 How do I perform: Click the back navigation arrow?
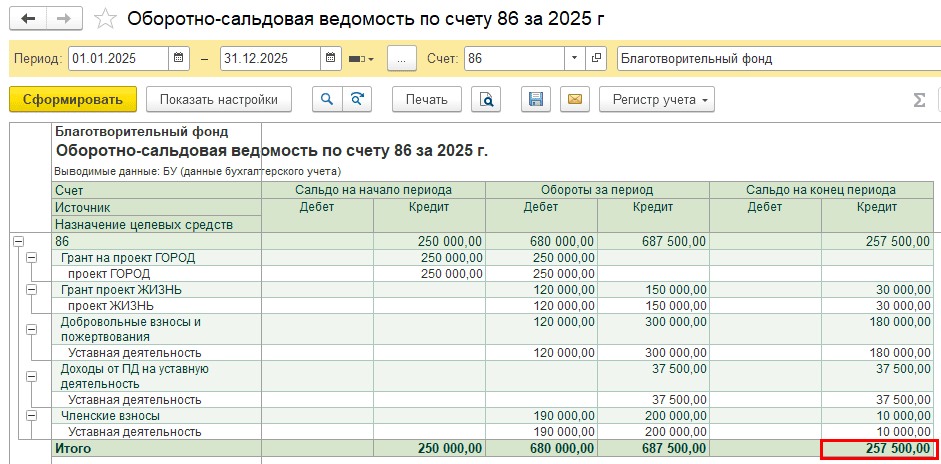pyautogui.click(x=27, y=19)
